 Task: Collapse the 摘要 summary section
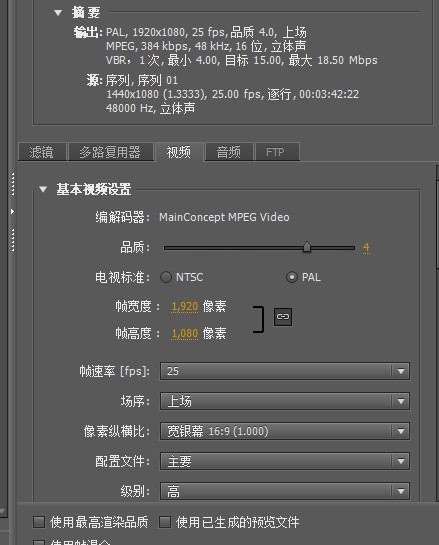pos(58,13)
